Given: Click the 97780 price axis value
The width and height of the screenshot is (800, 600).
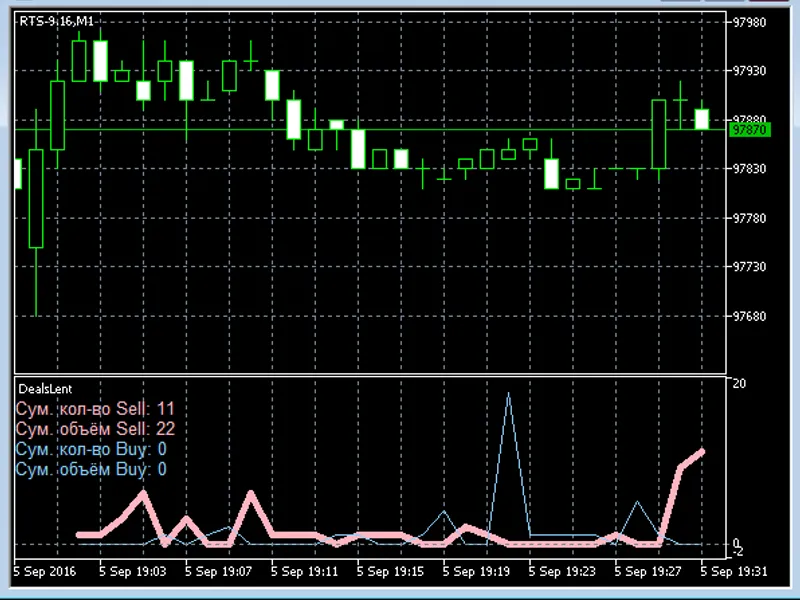Looking at the screenshot, I should click(x=749, y=218).
